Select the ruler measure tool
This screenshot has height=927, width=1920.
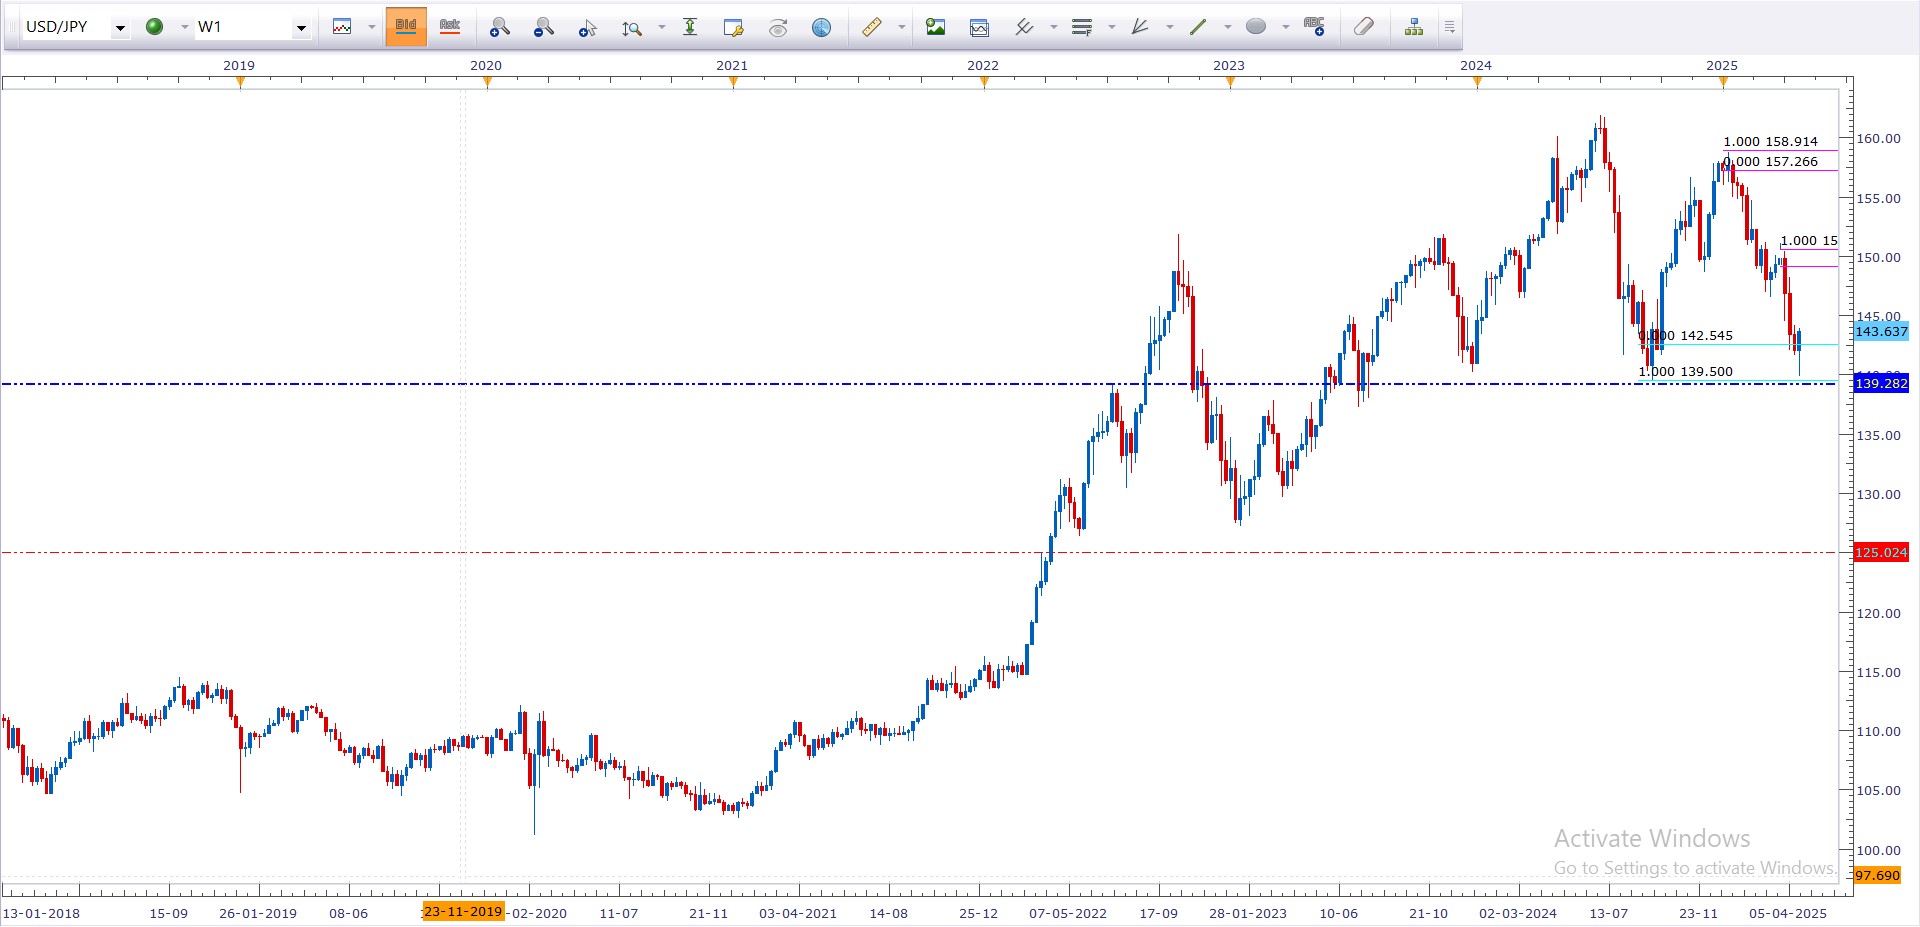872,28
